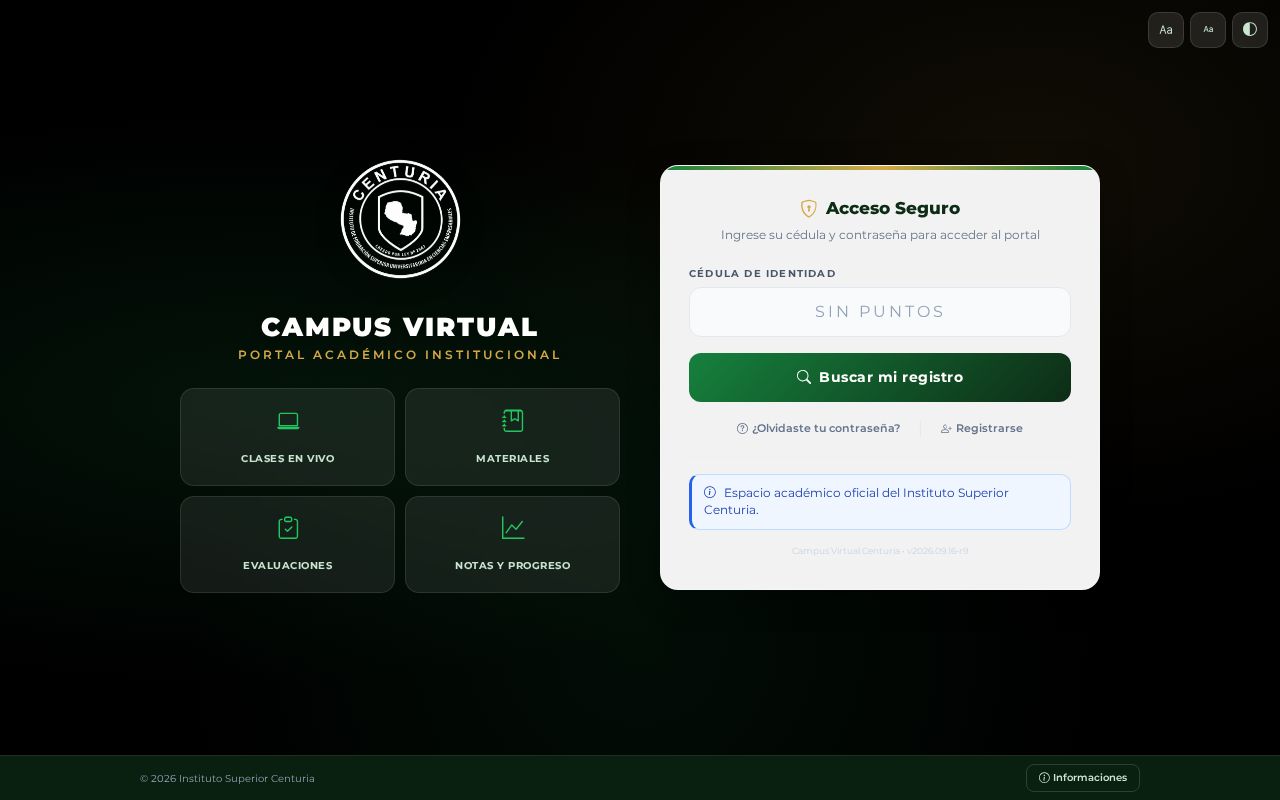Click the © 2026 Instituto Superior Centuria text
Screen dimensions: 1280x800
227,779
